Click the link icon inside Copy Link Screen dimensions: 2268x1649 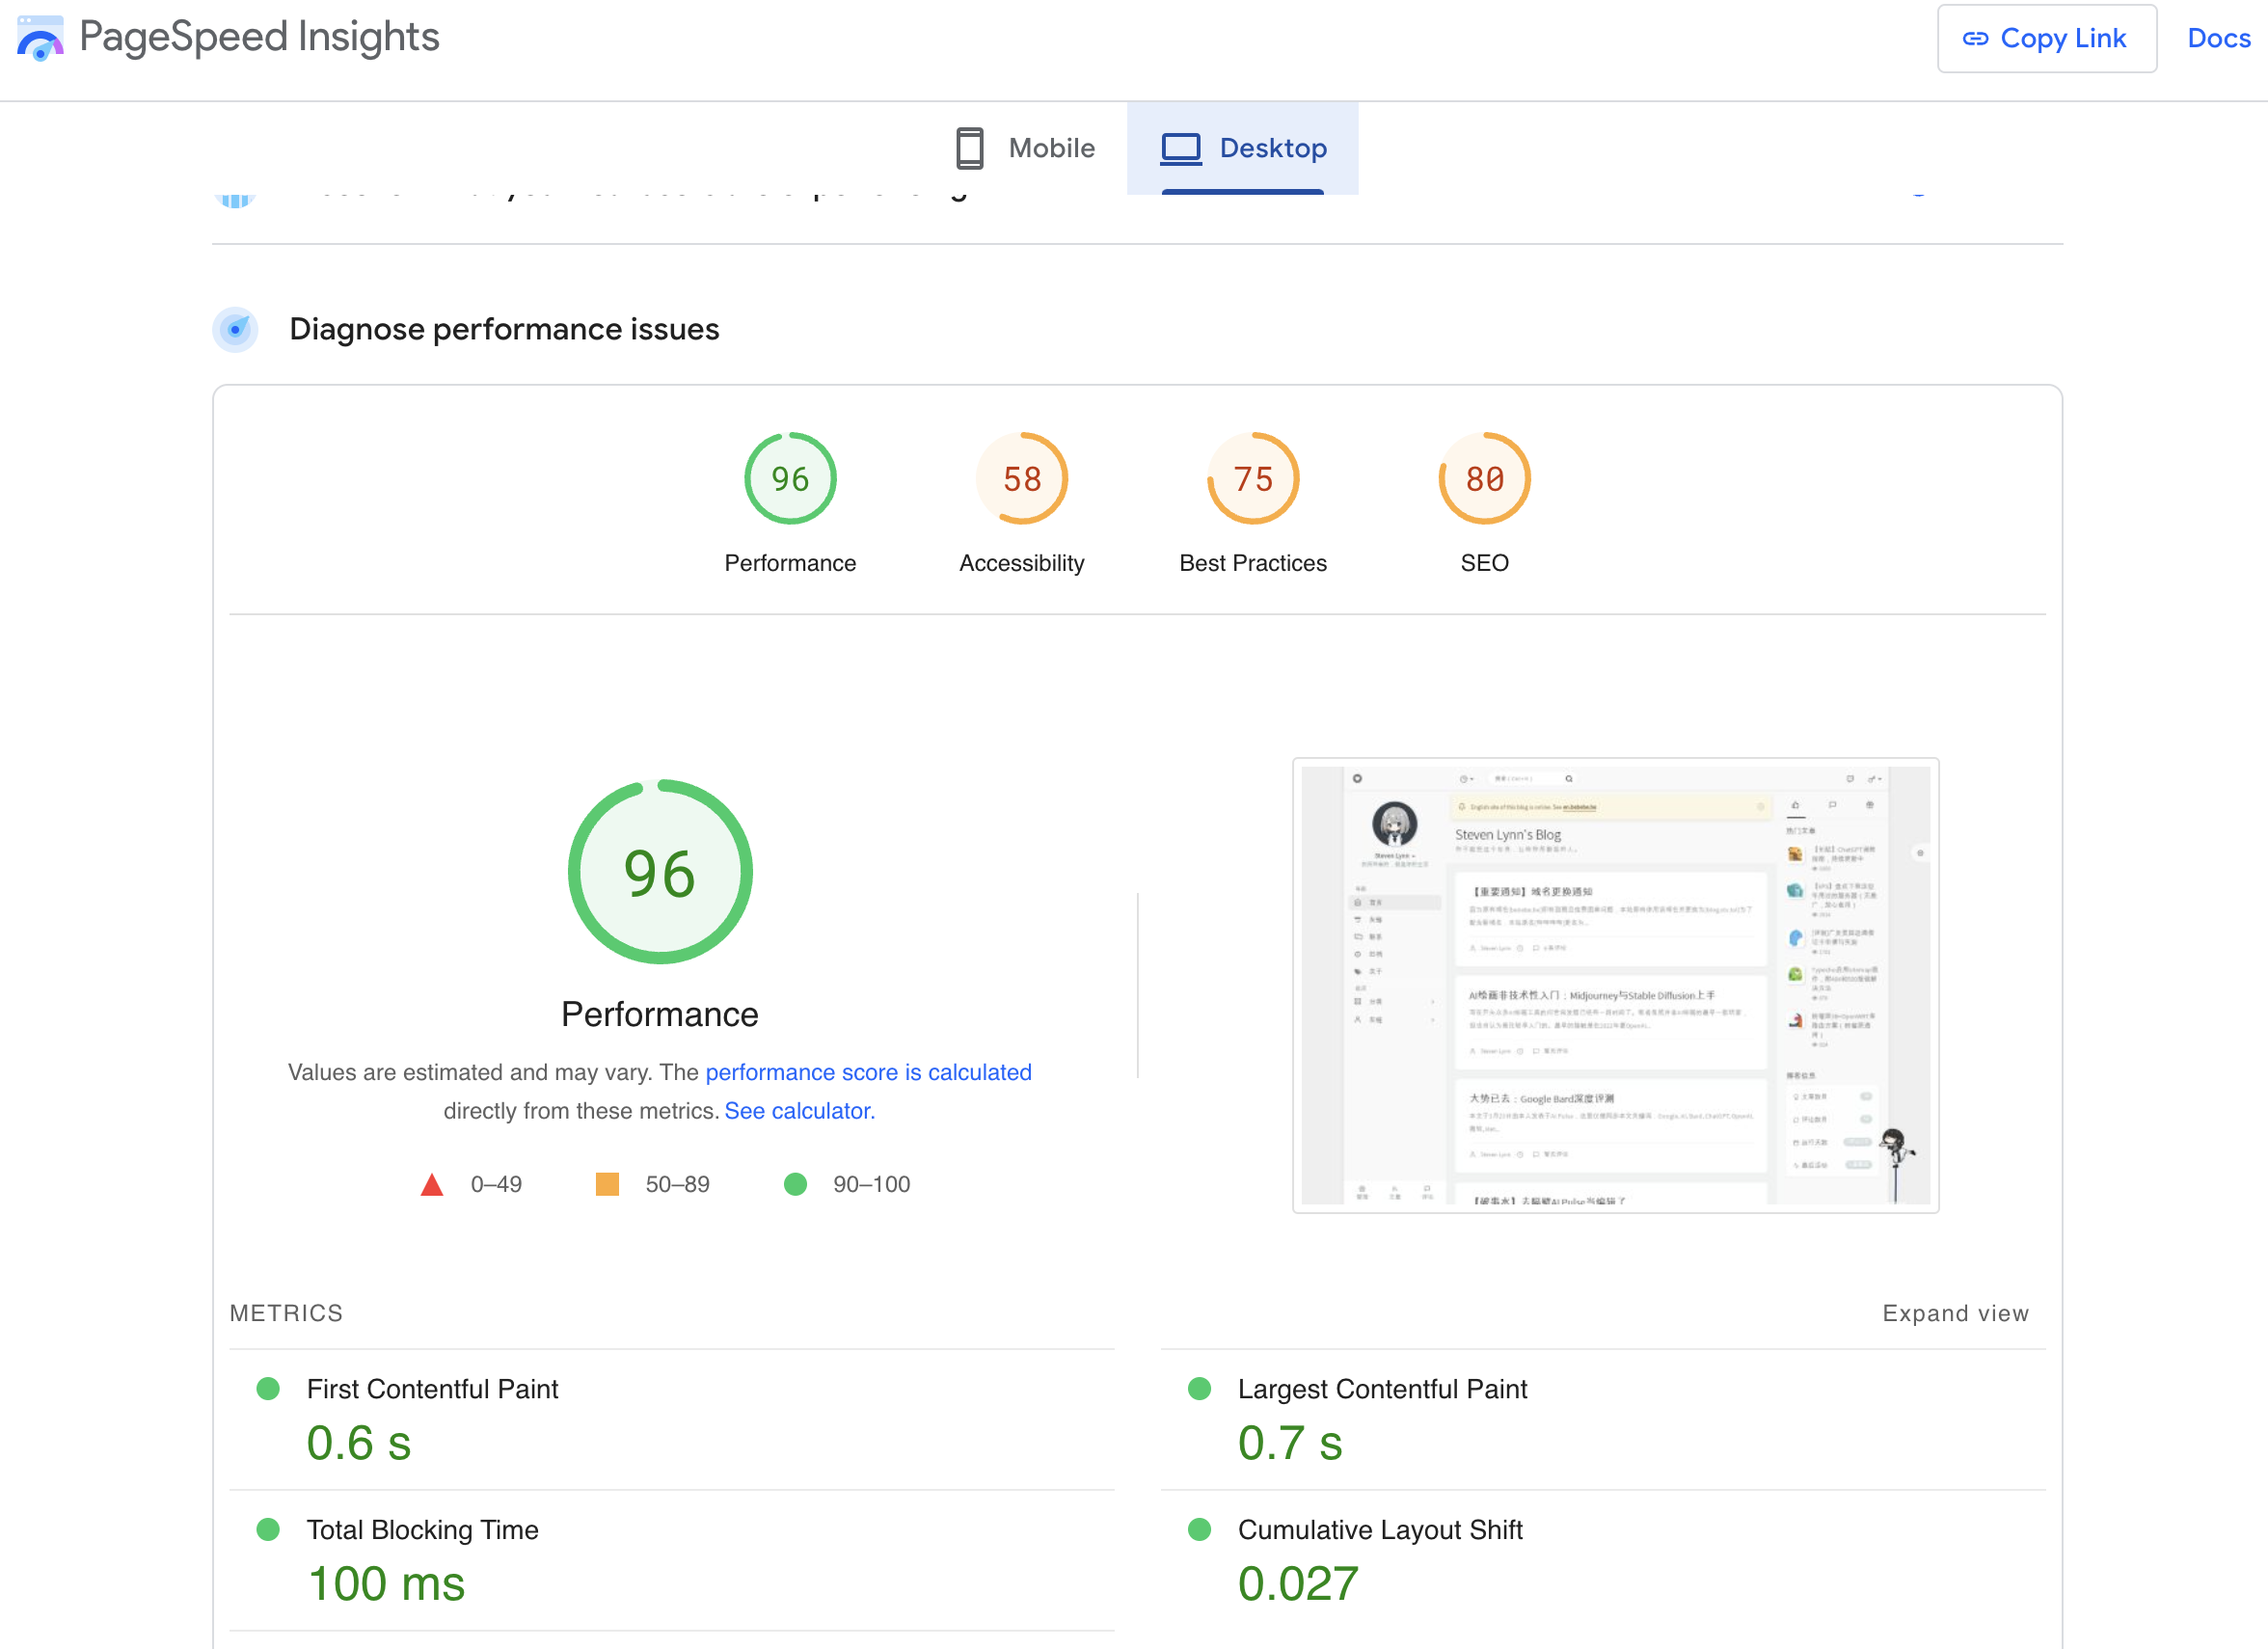click(1975, 38)
